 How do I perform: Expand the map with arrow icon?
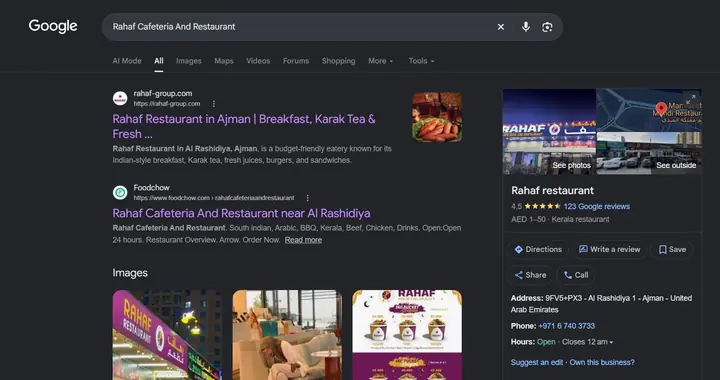tap(691, 99)
